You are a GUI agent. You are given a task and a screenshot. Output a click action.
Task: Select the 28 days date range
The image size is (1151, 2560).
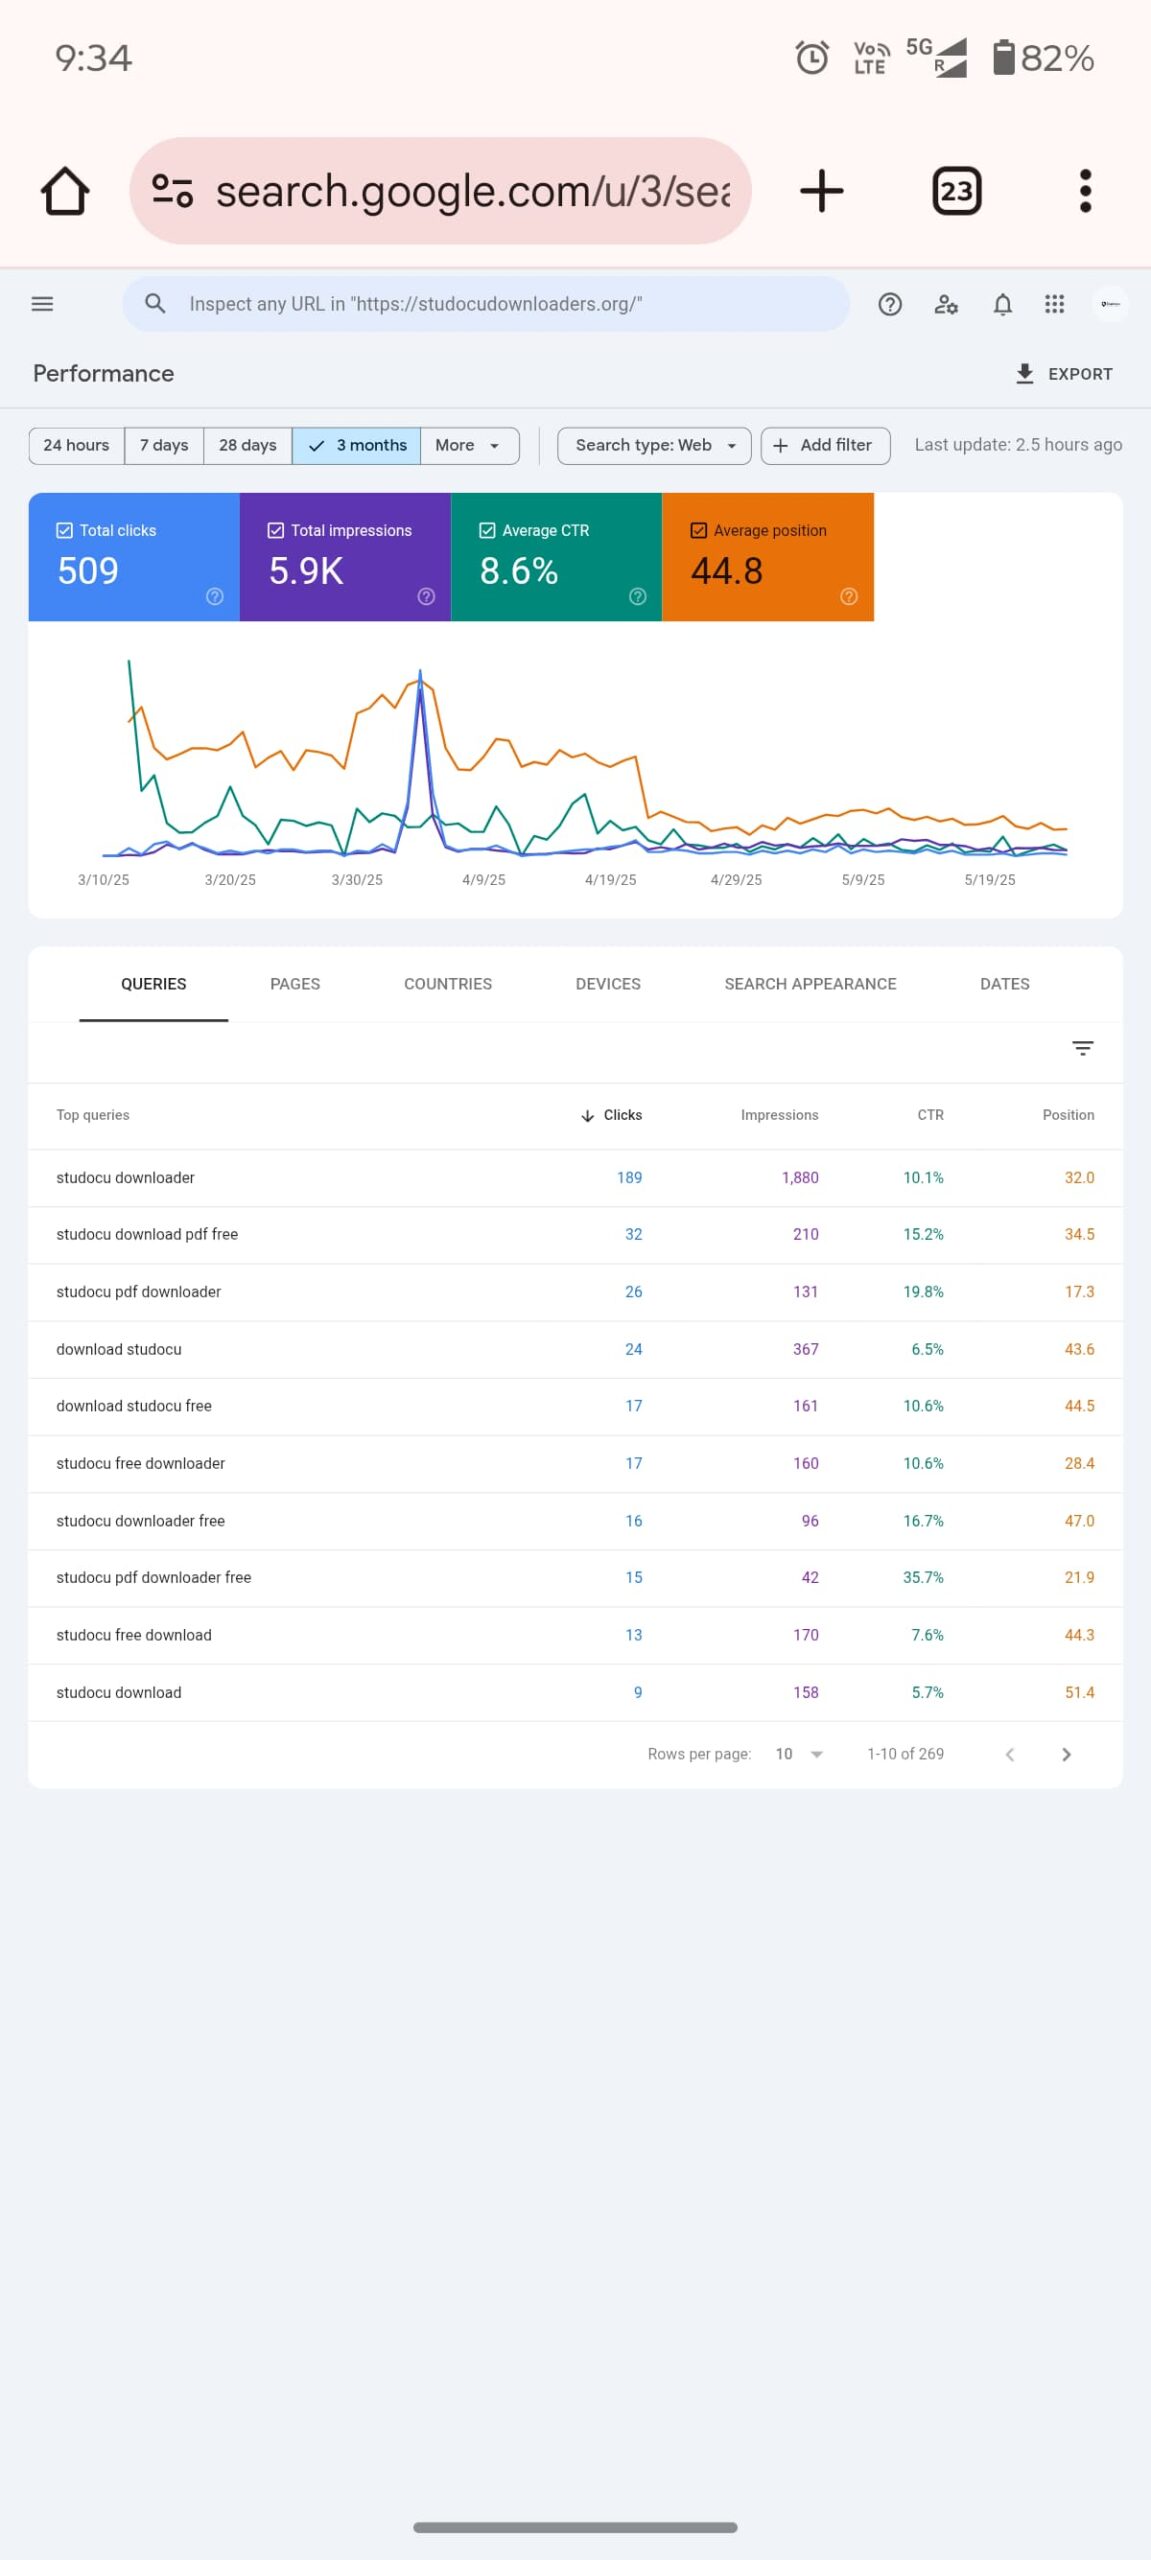coord(247,445)
